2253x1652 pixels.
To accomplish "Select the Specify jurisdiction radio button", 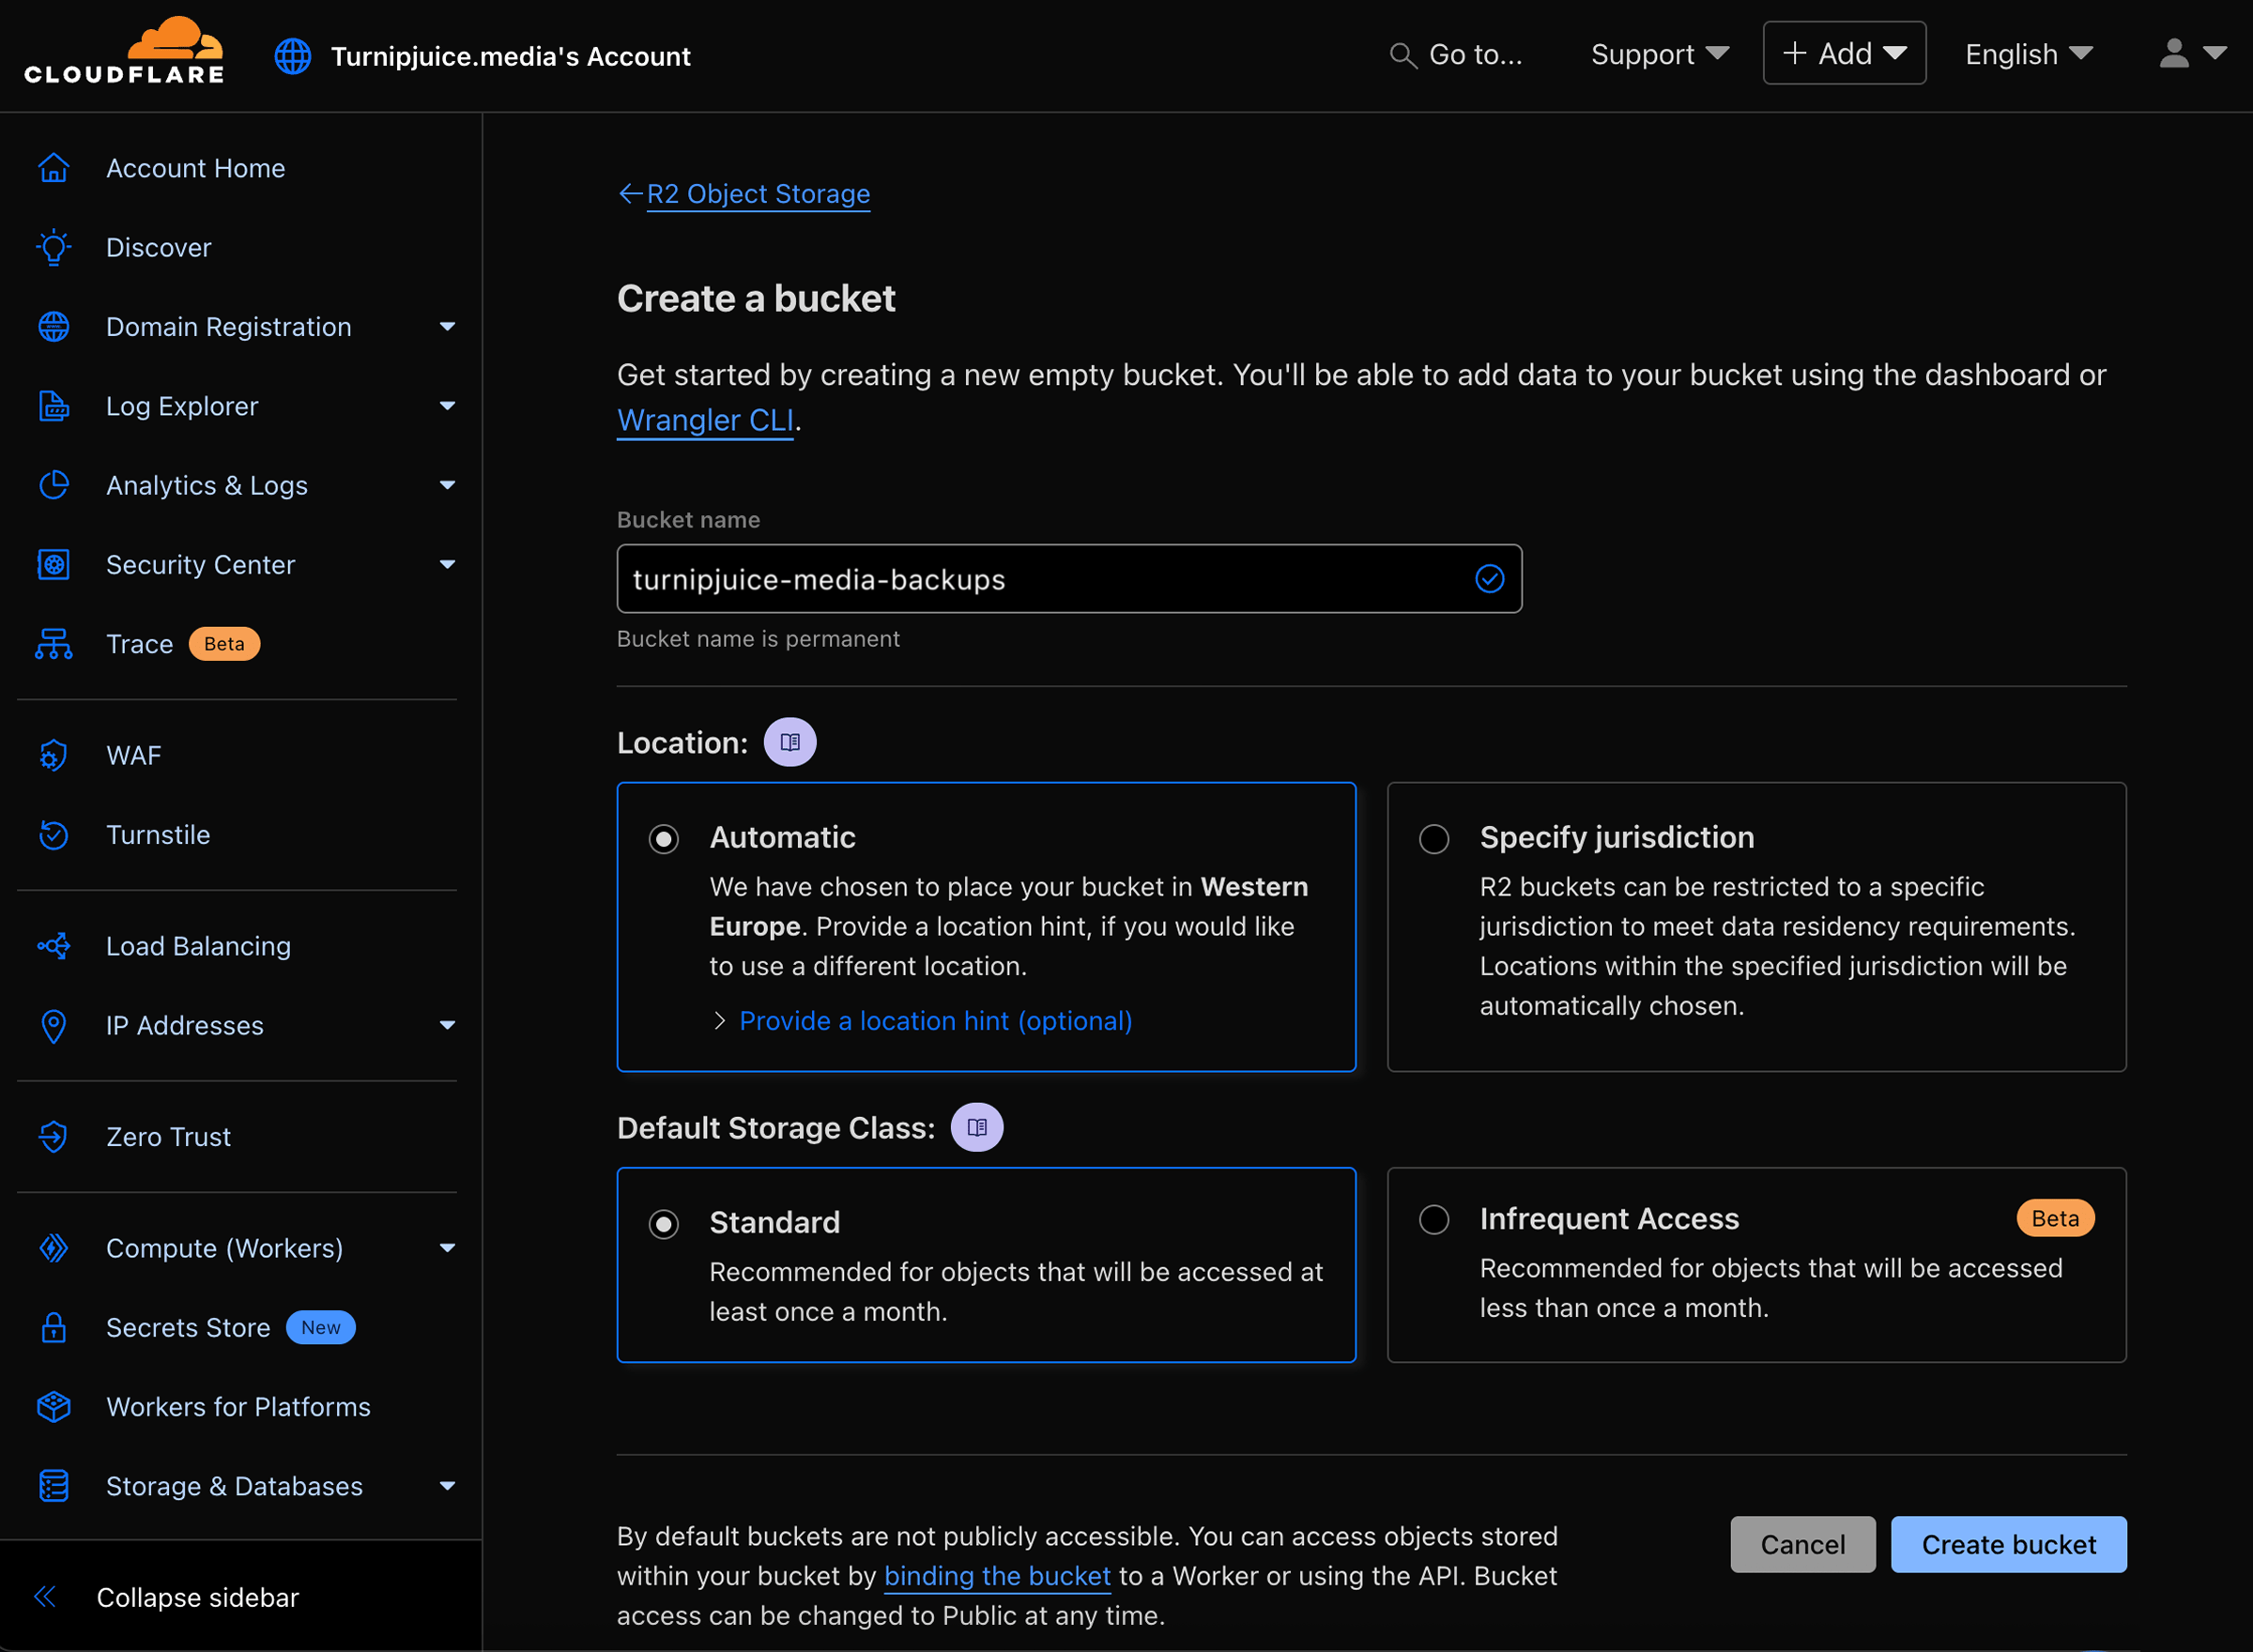I will (1434, 839).
